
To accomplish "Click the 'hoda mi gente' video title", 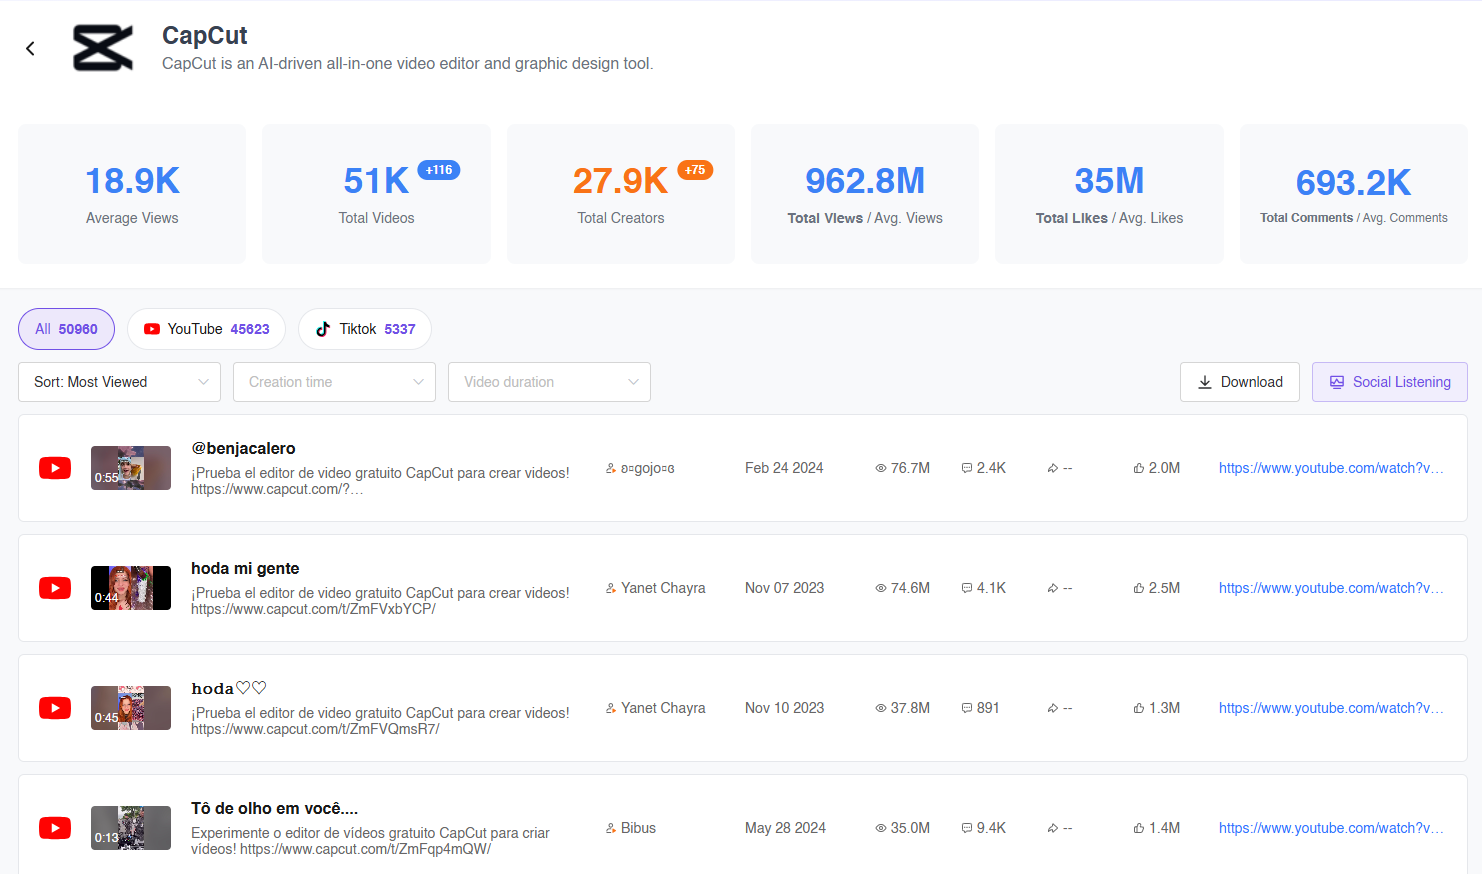I will (x=245, y=568).
